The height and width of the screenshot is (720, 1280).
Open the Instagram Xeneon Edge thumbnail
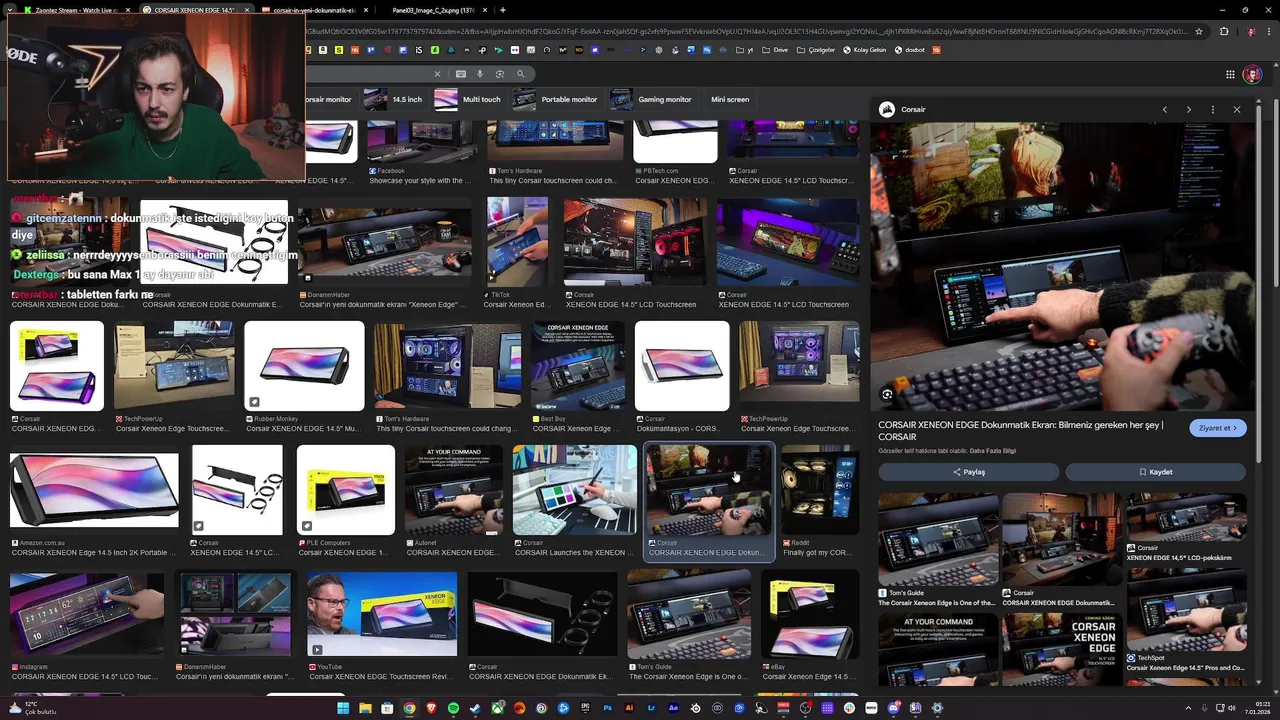(x=87, y=614)
